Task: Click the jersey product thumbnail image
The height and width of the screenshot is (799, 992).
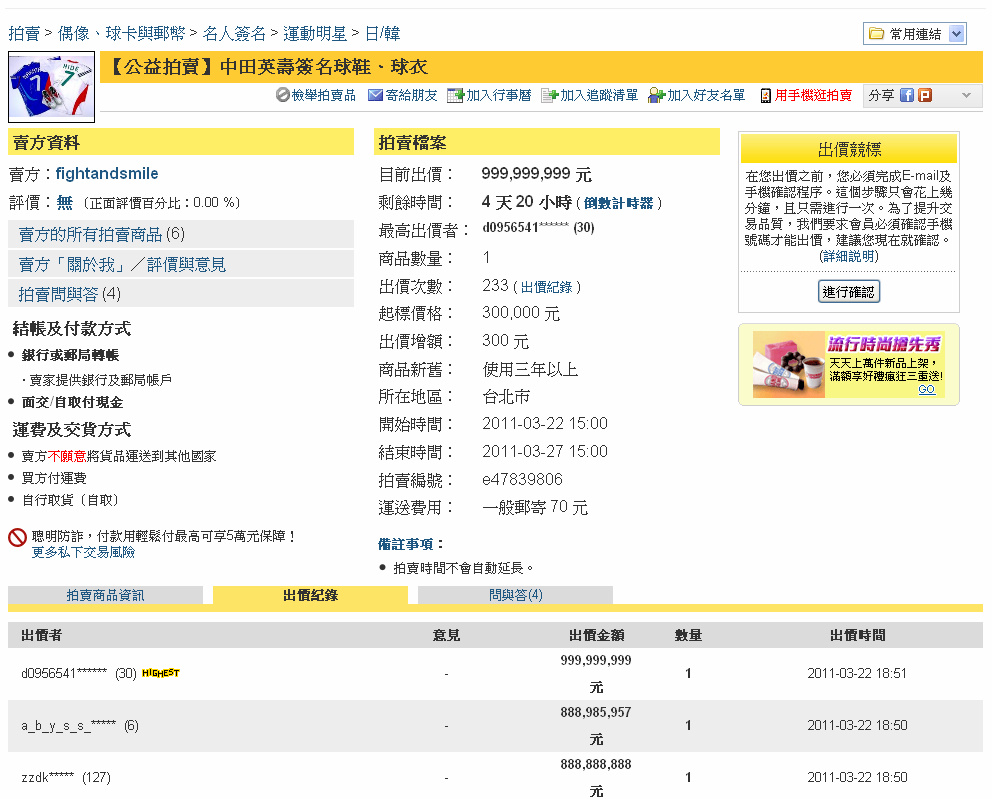Action: pyautogui.click(x=51, y=87)
